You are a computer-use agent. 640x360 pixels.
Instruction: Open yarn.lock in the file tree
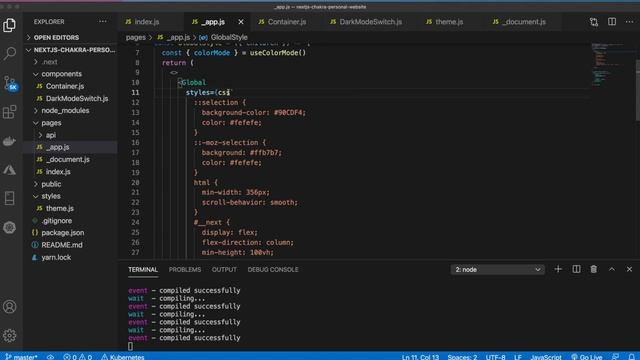pyautogui.click(x=70, y=258)
